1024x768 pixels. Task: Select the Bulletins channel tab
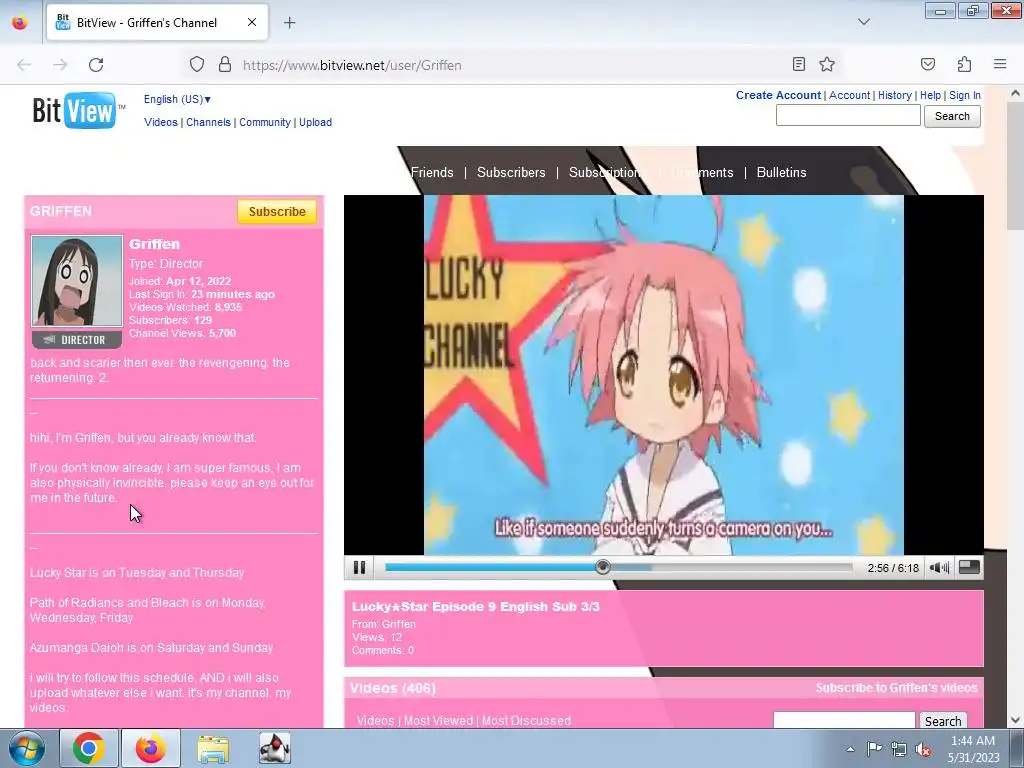pos(781,172)
